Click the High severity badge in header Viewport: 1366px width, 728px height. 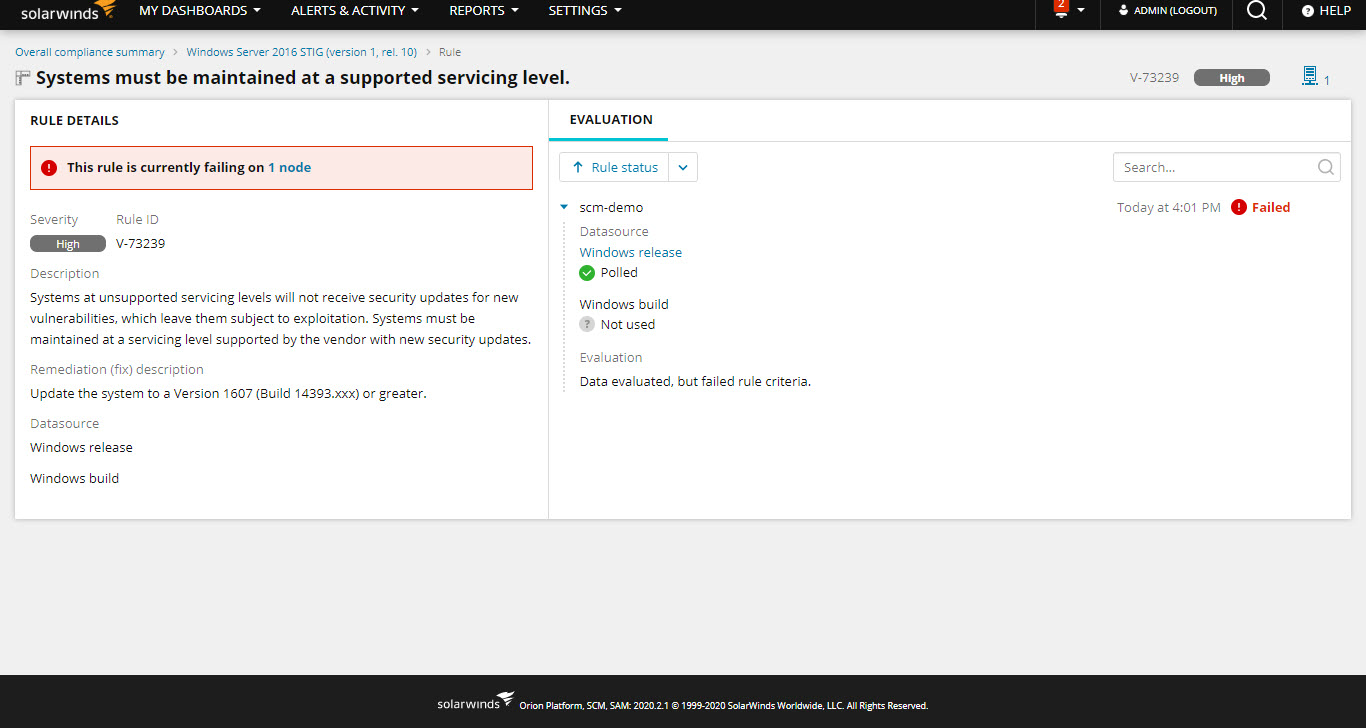pos(1232,78)
